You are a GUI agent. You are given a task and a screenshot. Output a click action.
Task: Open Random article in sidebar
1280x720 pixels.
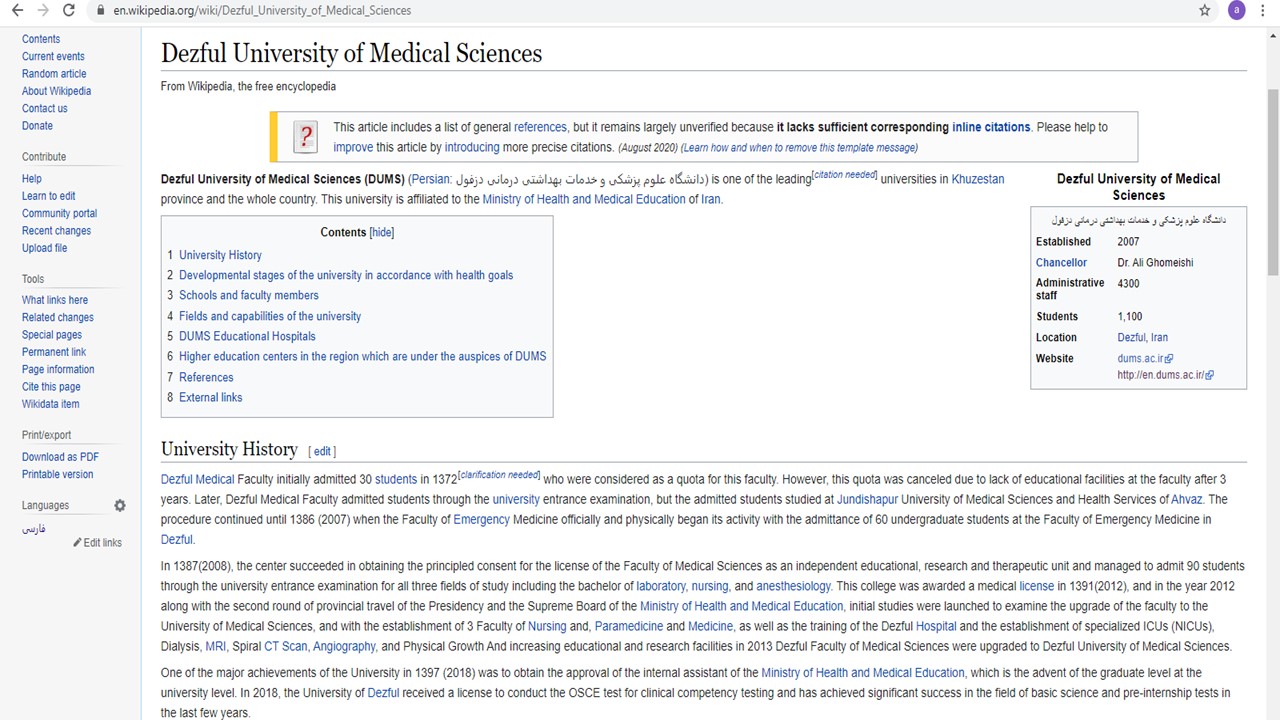pyautogui.click(x=54, y=74)
